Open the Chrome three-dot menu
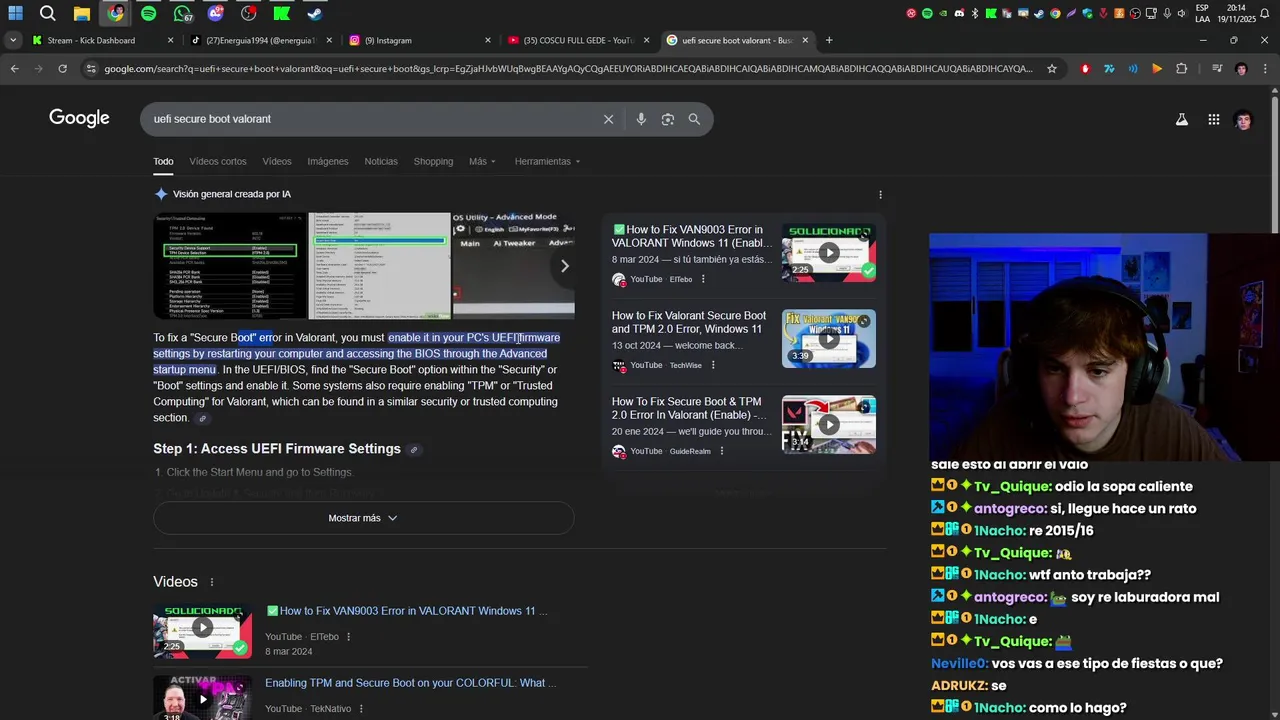This screenshot has height=720, width=1280. tap(1265, 68)
